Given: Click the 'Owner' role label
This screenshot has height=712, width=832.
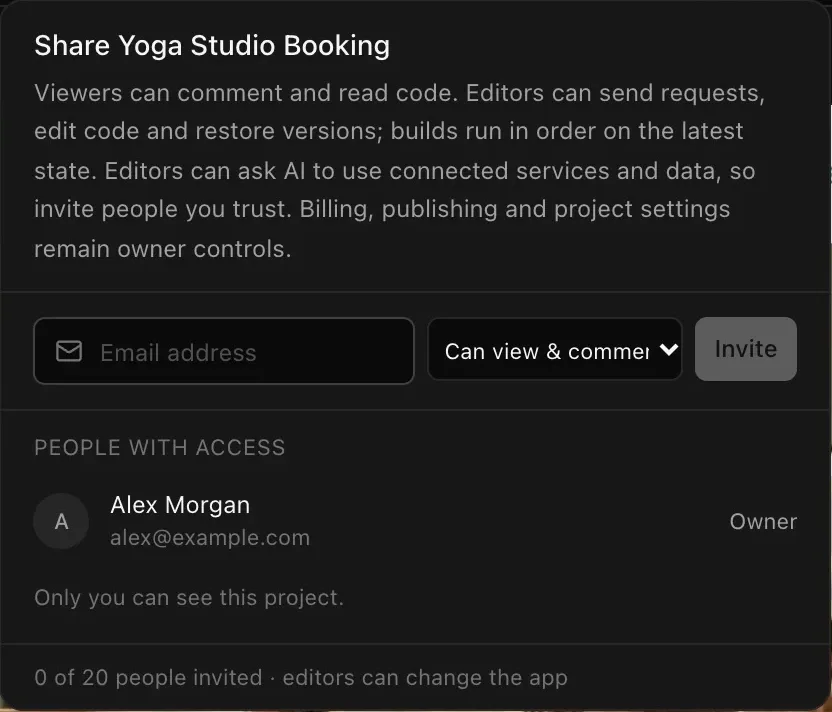Looking at the screenshot, I should pos(763,522).
